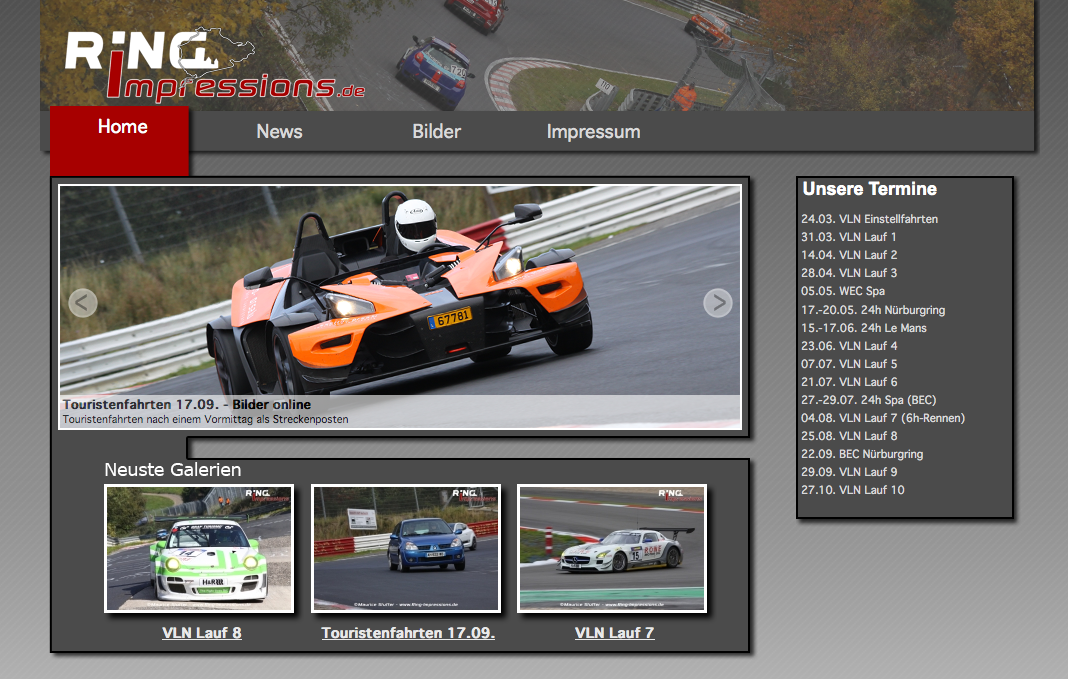The image size is (1068, 679).
Task: Follow the VLN Lauf 7 gallery link
Action: [x=614, y=633]
